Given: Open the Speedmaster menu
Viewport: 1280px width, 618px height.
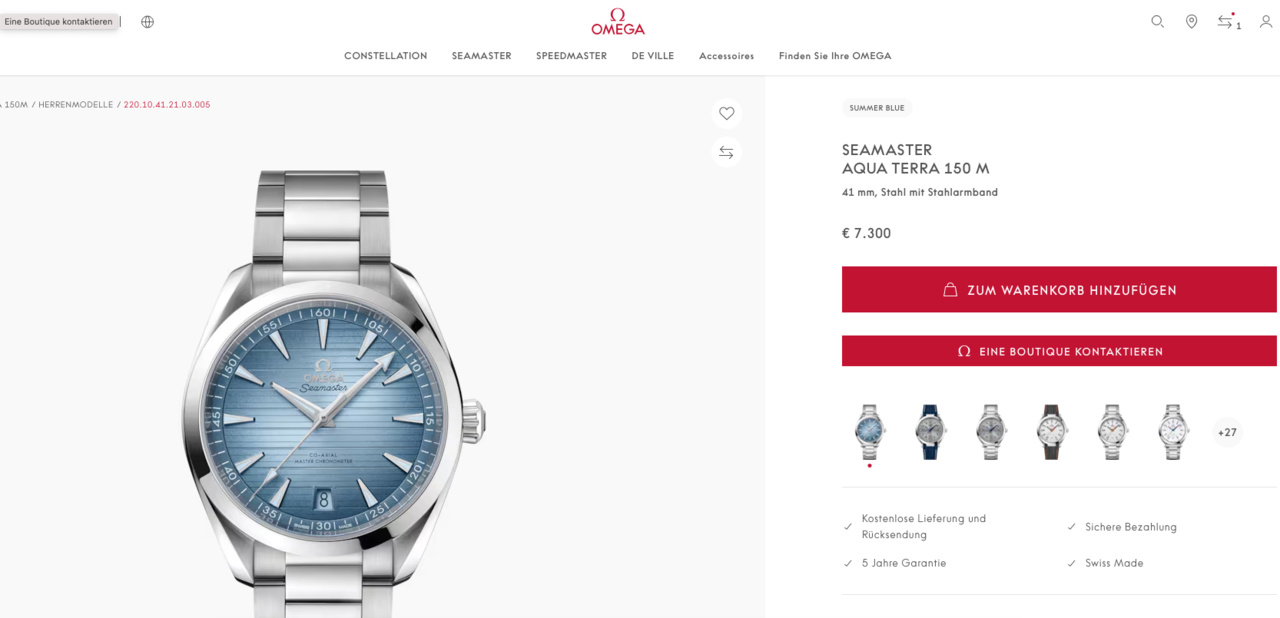Looking at the screenshot, I should point(571,56).
